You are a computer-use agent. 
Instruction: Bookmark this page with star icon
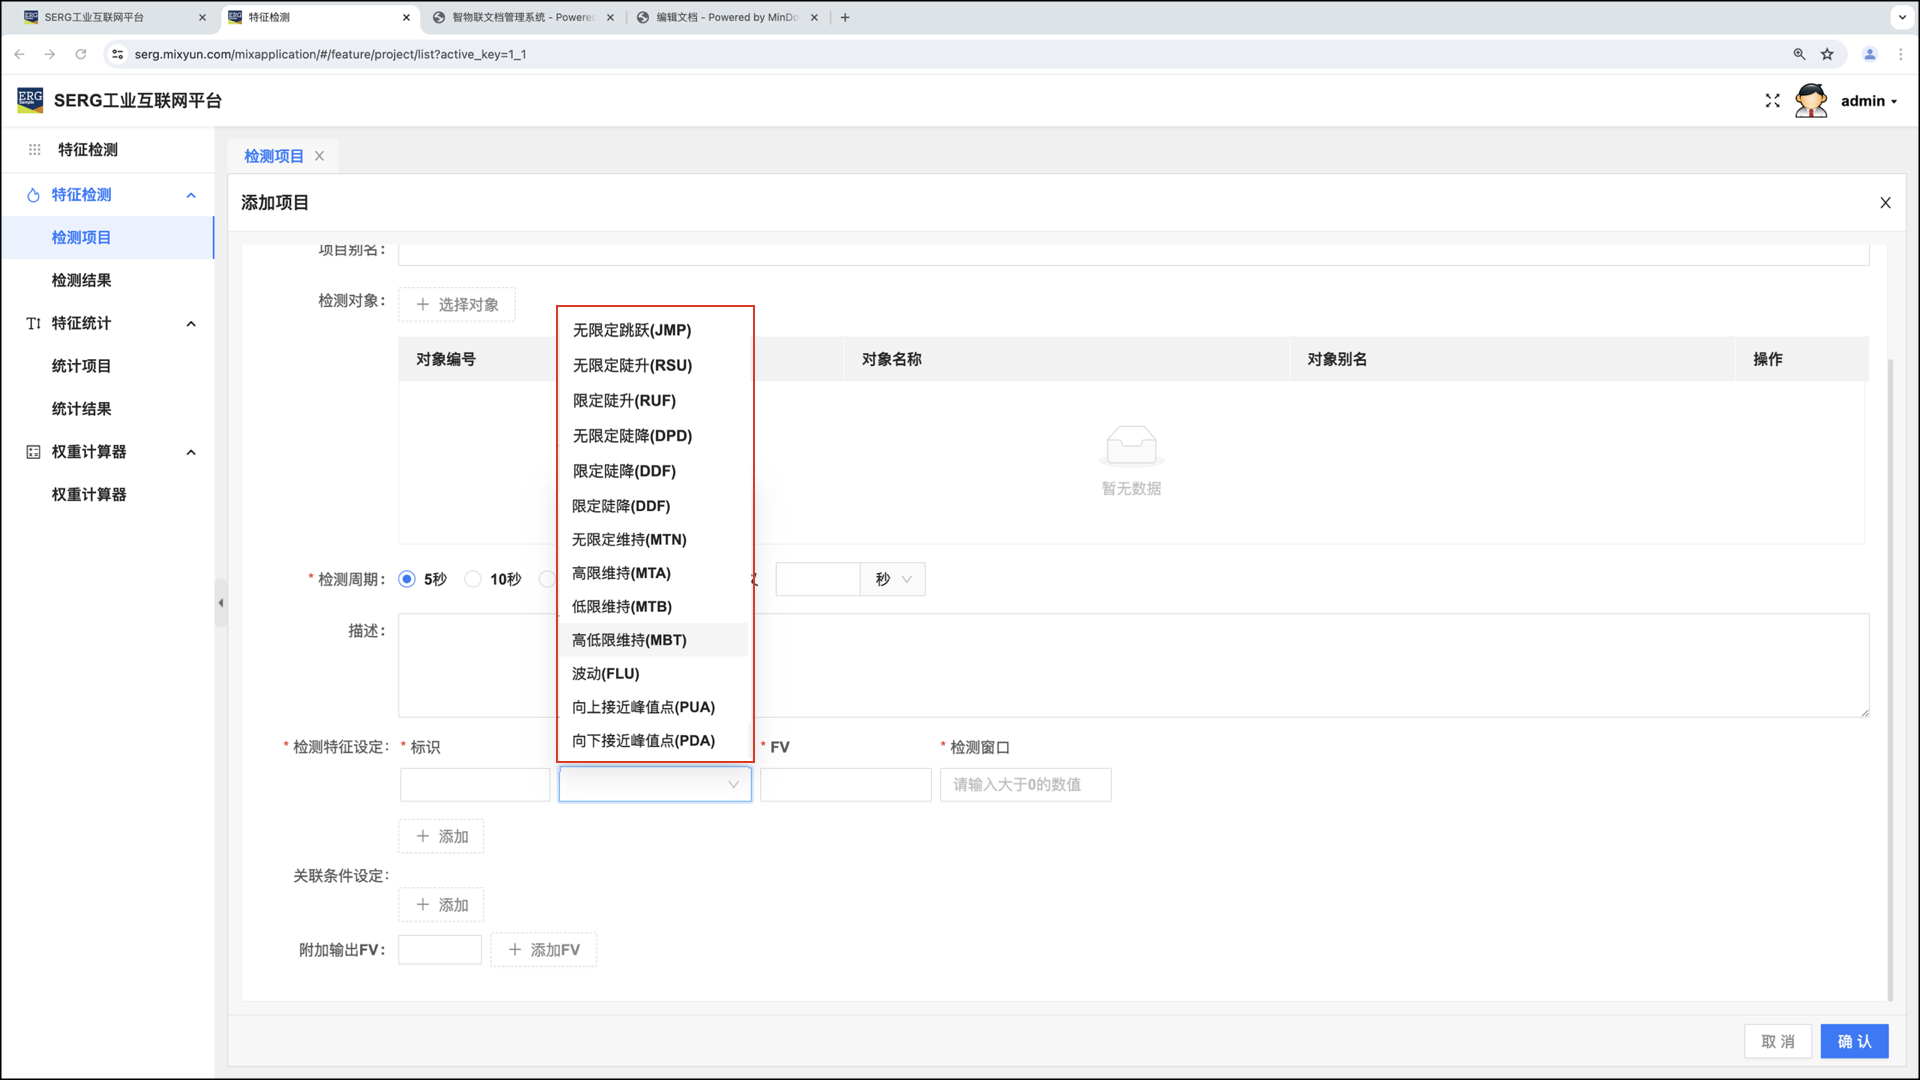coord(1827,54)
